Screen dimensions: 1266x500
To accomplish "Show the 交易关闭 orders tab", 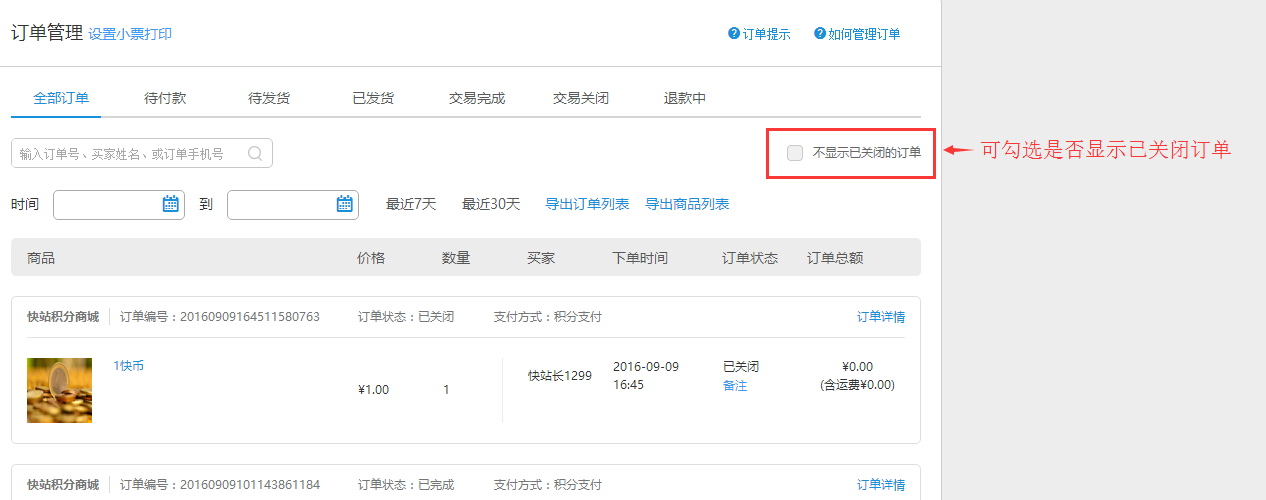I will pos(581,98).
